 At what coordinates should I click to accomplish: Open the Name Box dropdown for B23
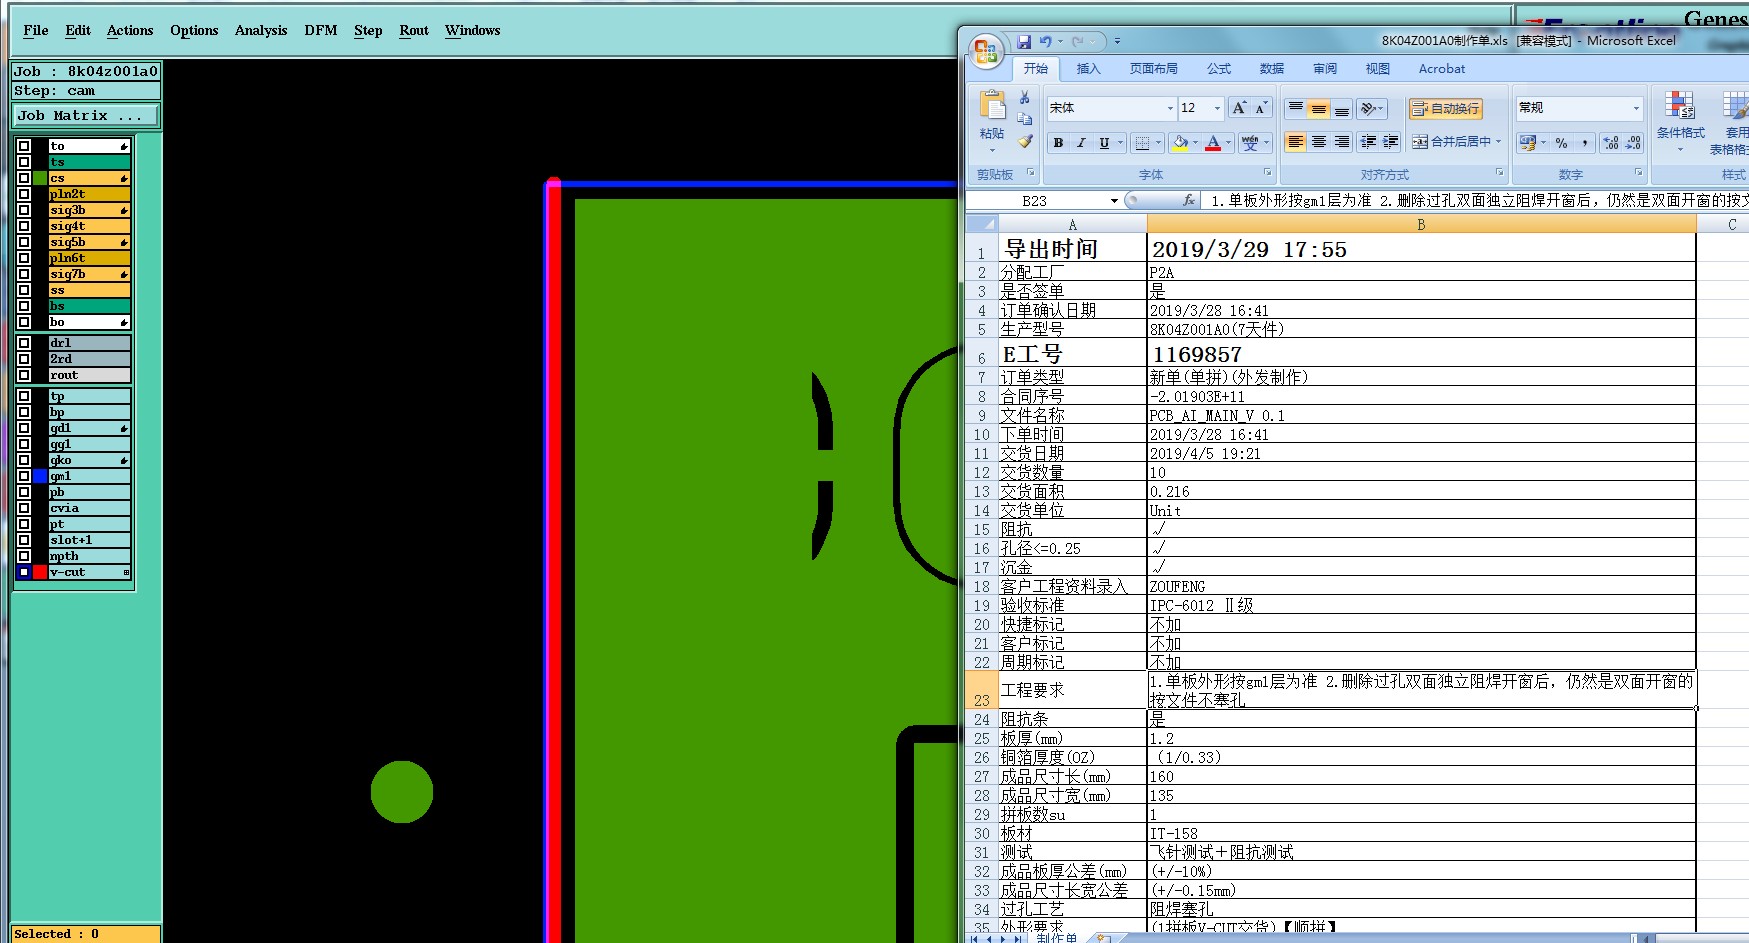click(1114, 201)
